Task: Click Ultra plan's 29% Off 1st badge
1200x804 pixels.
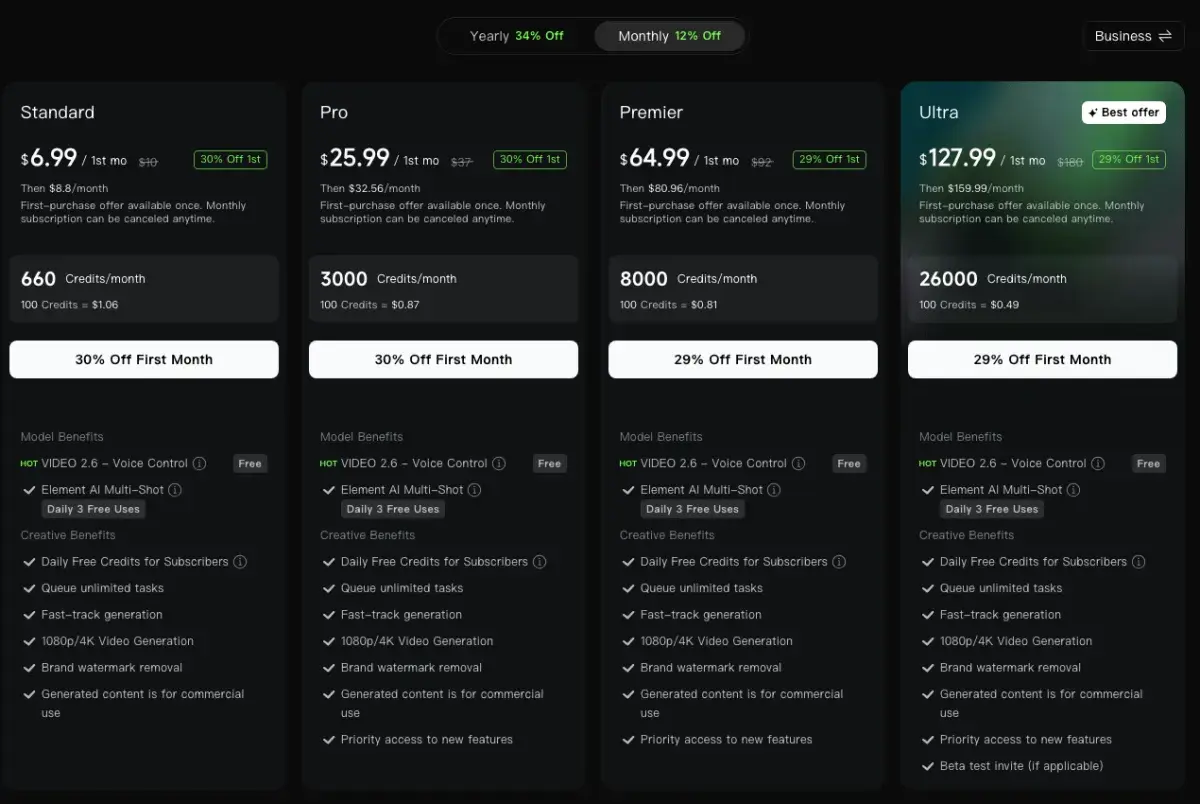Action: pos(1129,159)
